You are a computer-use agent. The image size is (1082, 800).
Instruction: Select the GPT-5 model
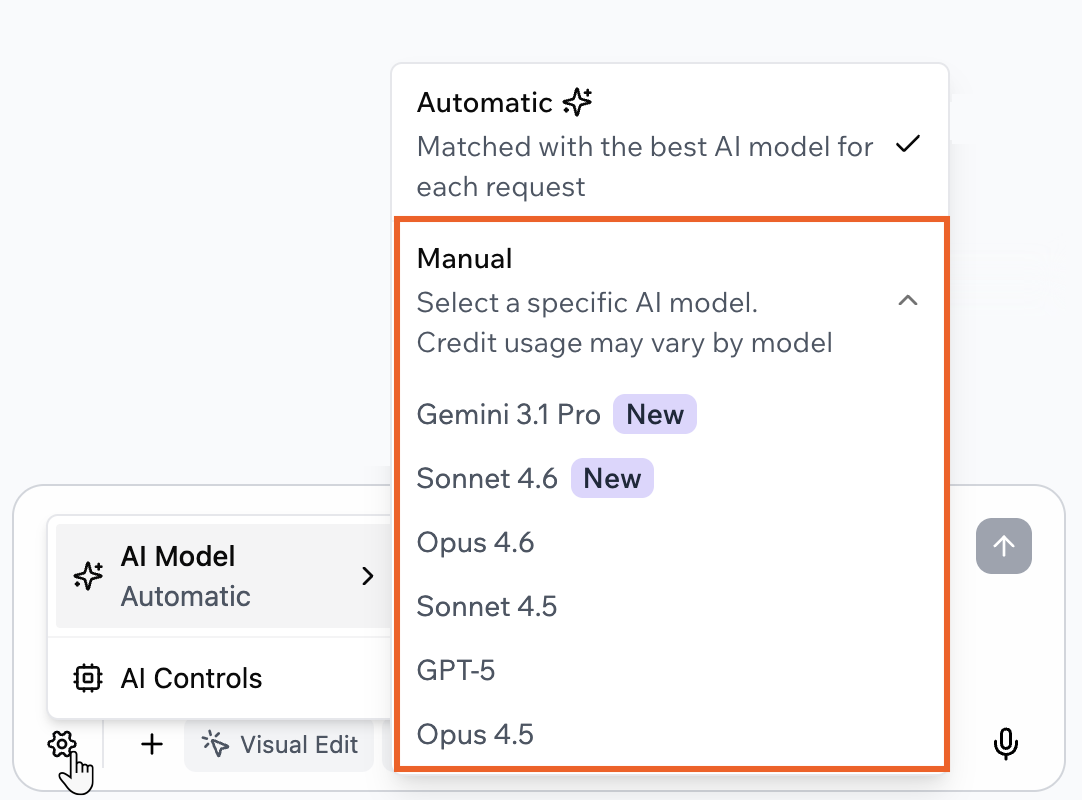[456, 670]
